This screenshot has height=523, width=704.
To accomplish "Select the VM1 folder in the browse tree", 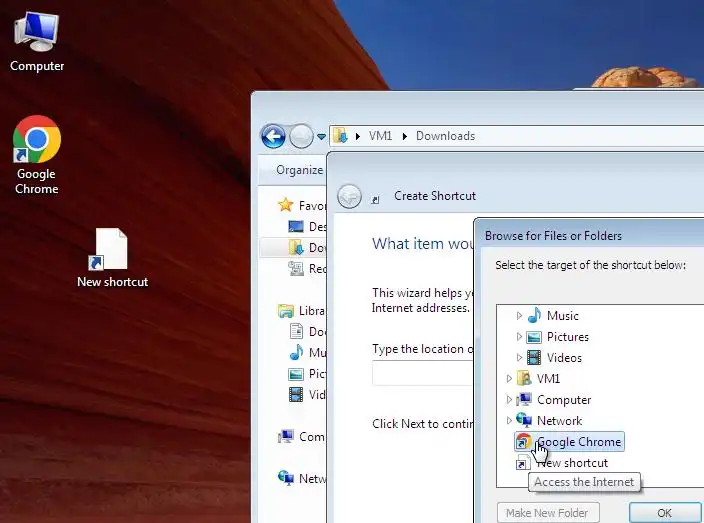I will [539, 378].
